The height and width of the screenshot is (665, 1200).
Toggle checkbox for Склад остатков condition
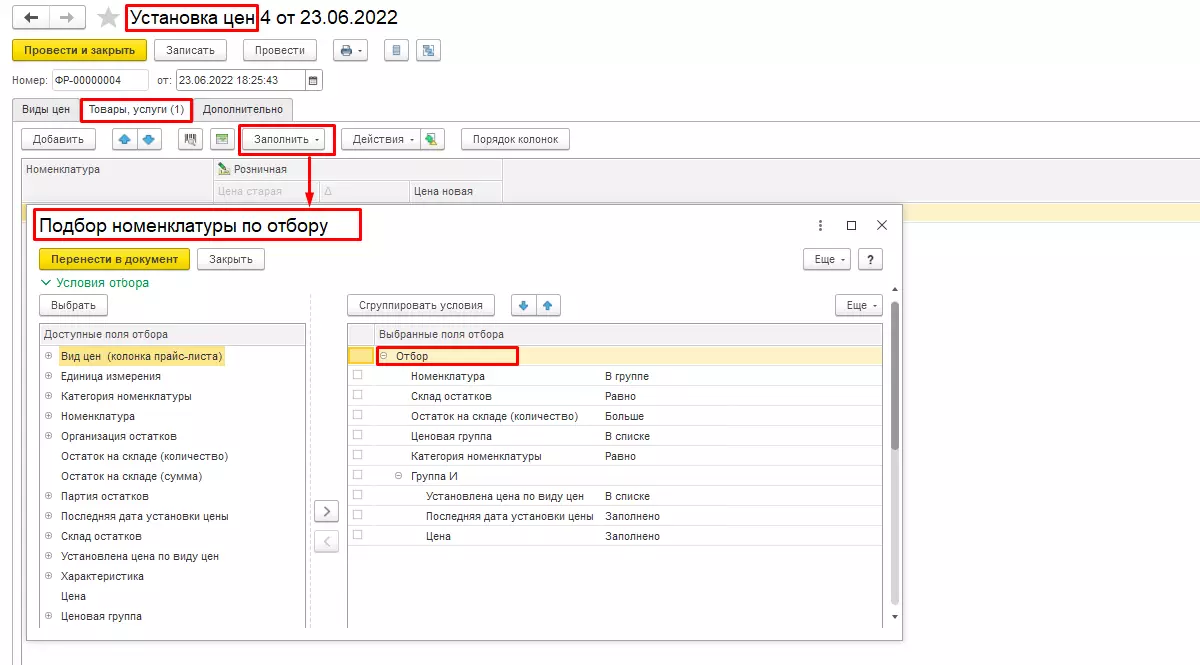357,395
